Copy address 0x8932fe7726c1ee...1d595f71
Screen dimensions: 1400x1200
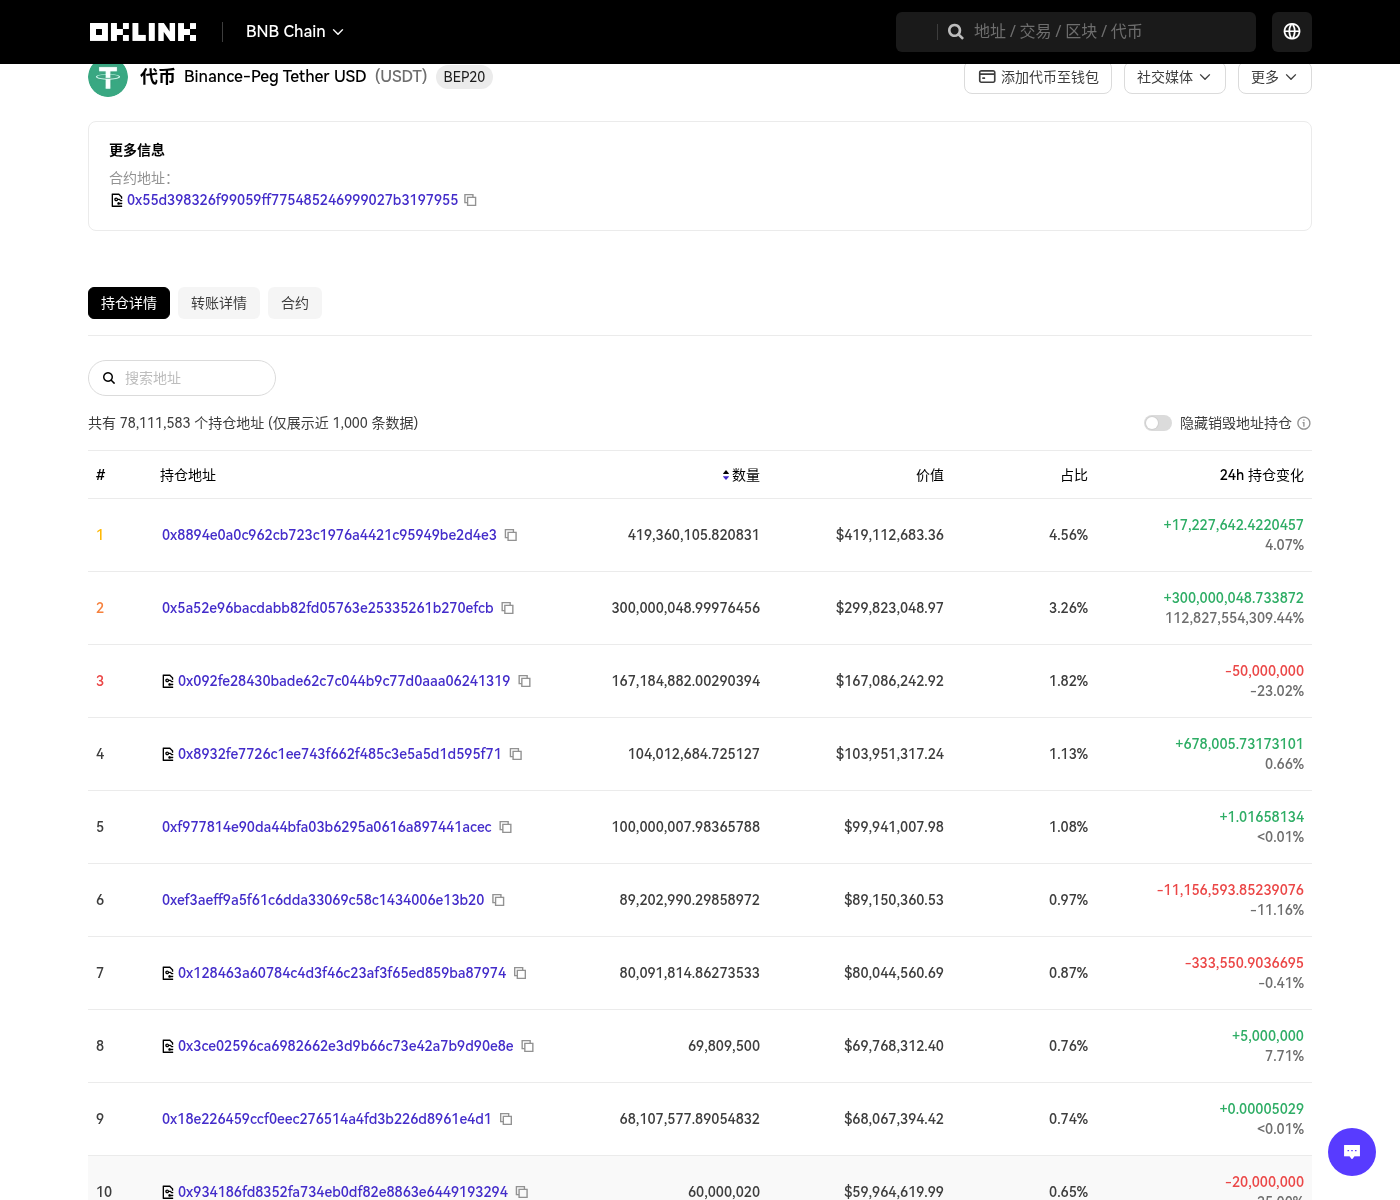[x=516, y=754]
